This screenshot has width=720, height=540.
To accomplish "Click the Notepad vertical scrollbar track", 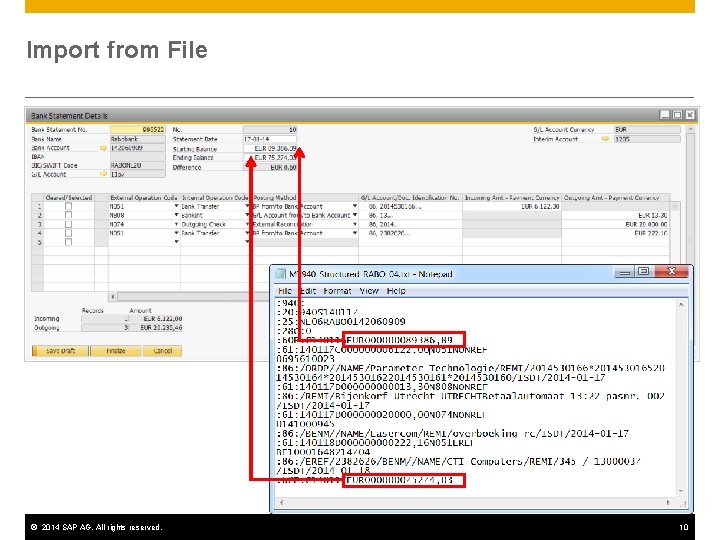I will [x=681, y=398].
